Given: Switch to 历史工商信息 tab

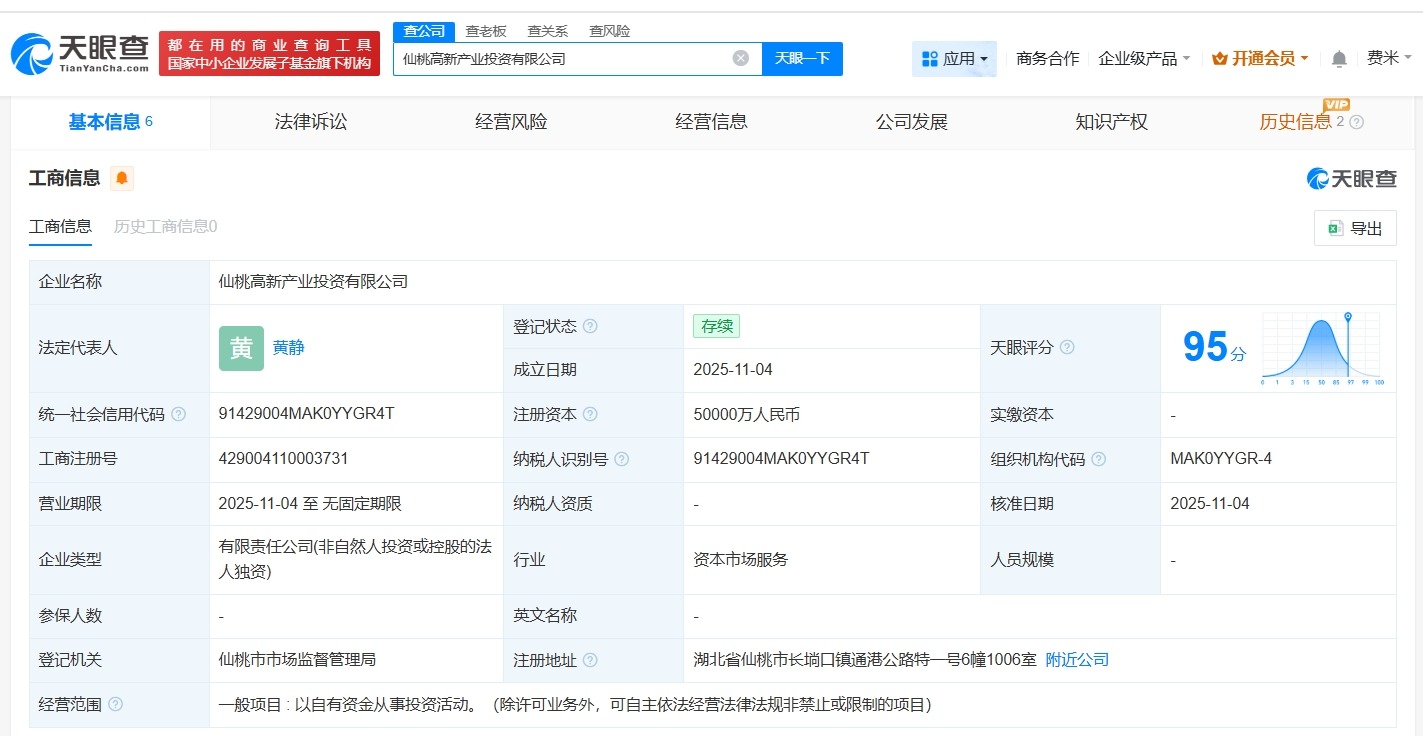Looking at the screenshot, I should coord(163,226).
